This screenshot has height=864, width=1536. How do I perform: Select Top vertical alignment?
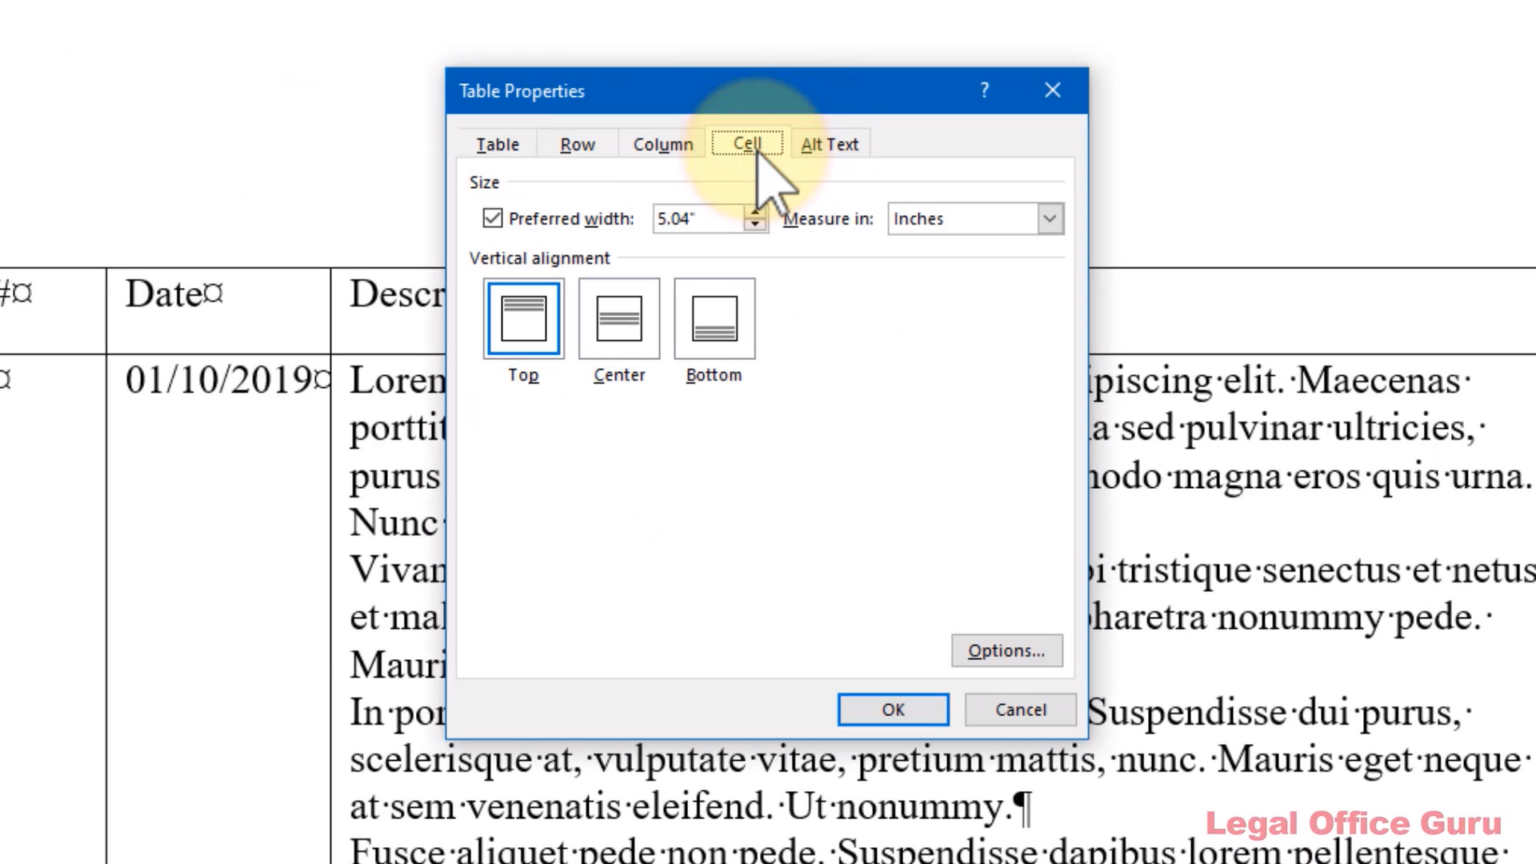pyautogui.click(x=523, y=318)
